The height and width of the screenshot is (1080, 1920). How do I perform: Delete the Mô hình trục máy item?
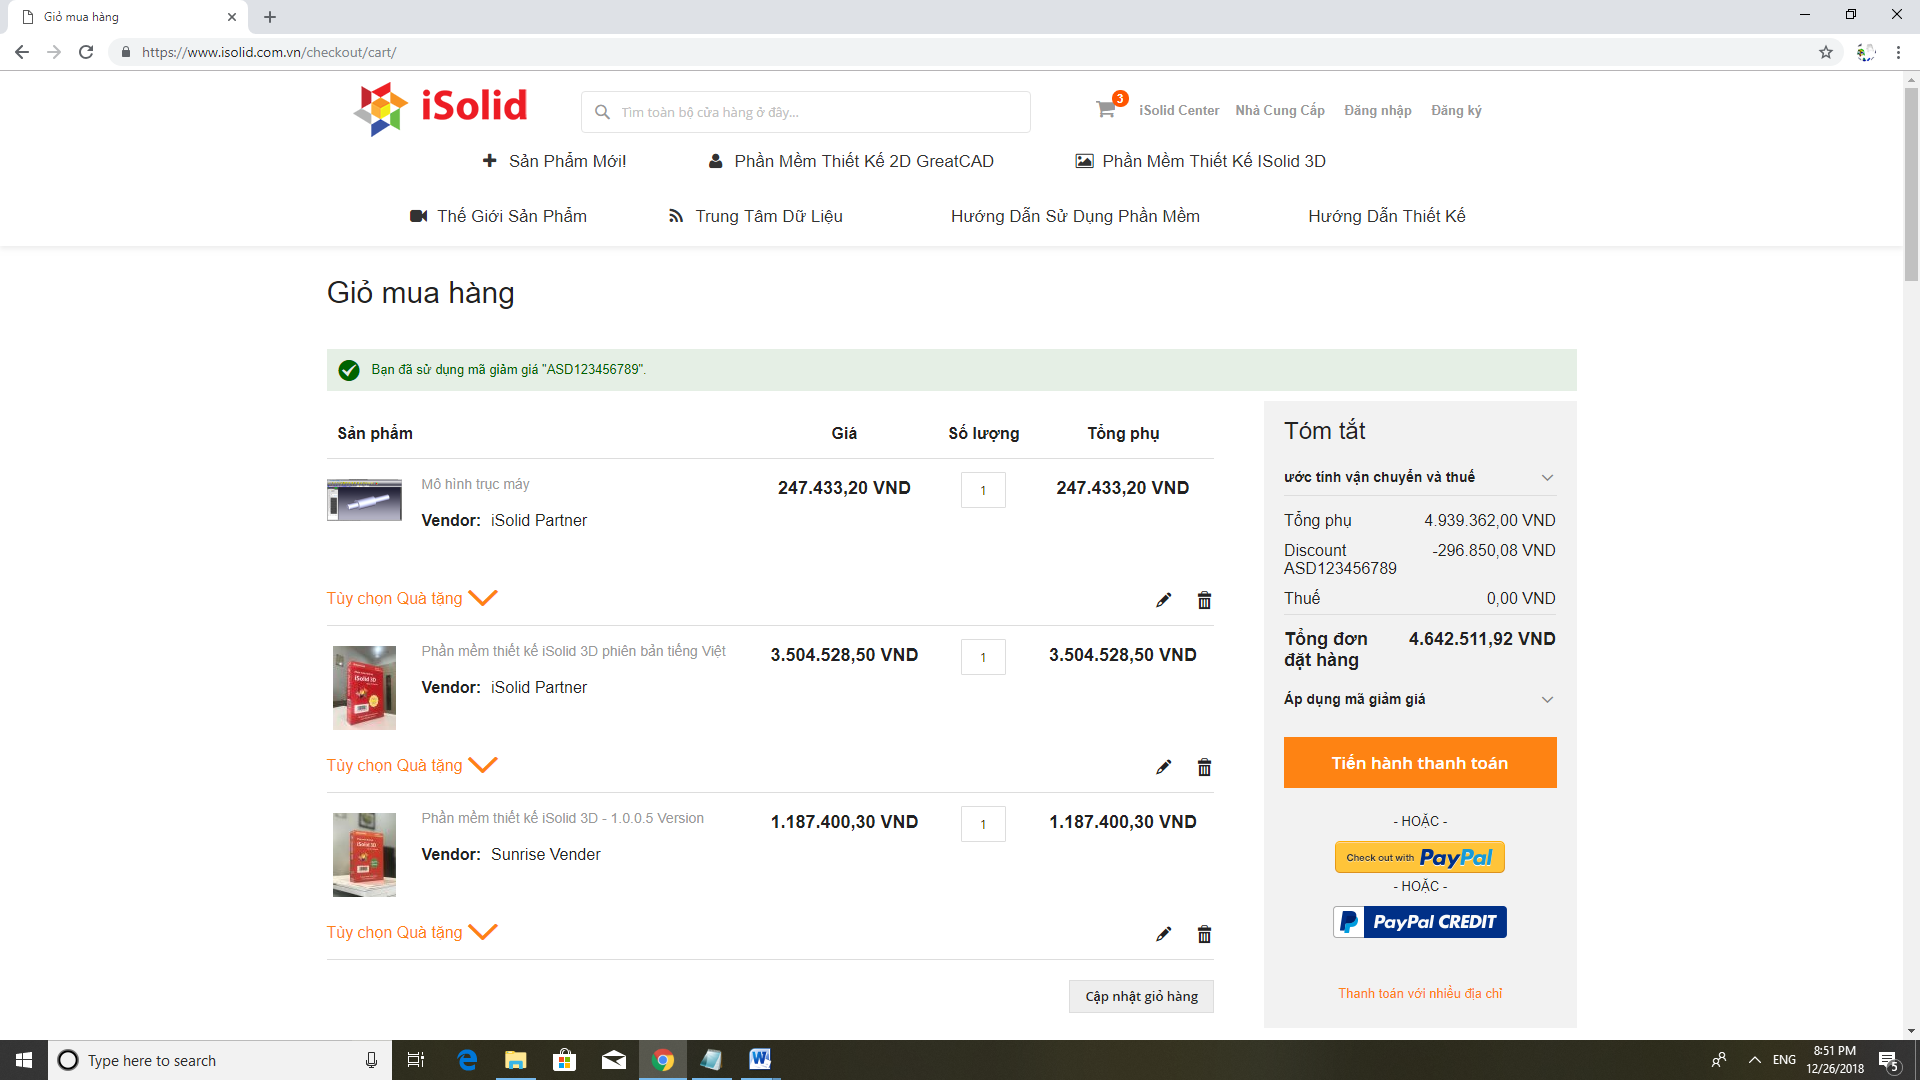[1204, 600]
